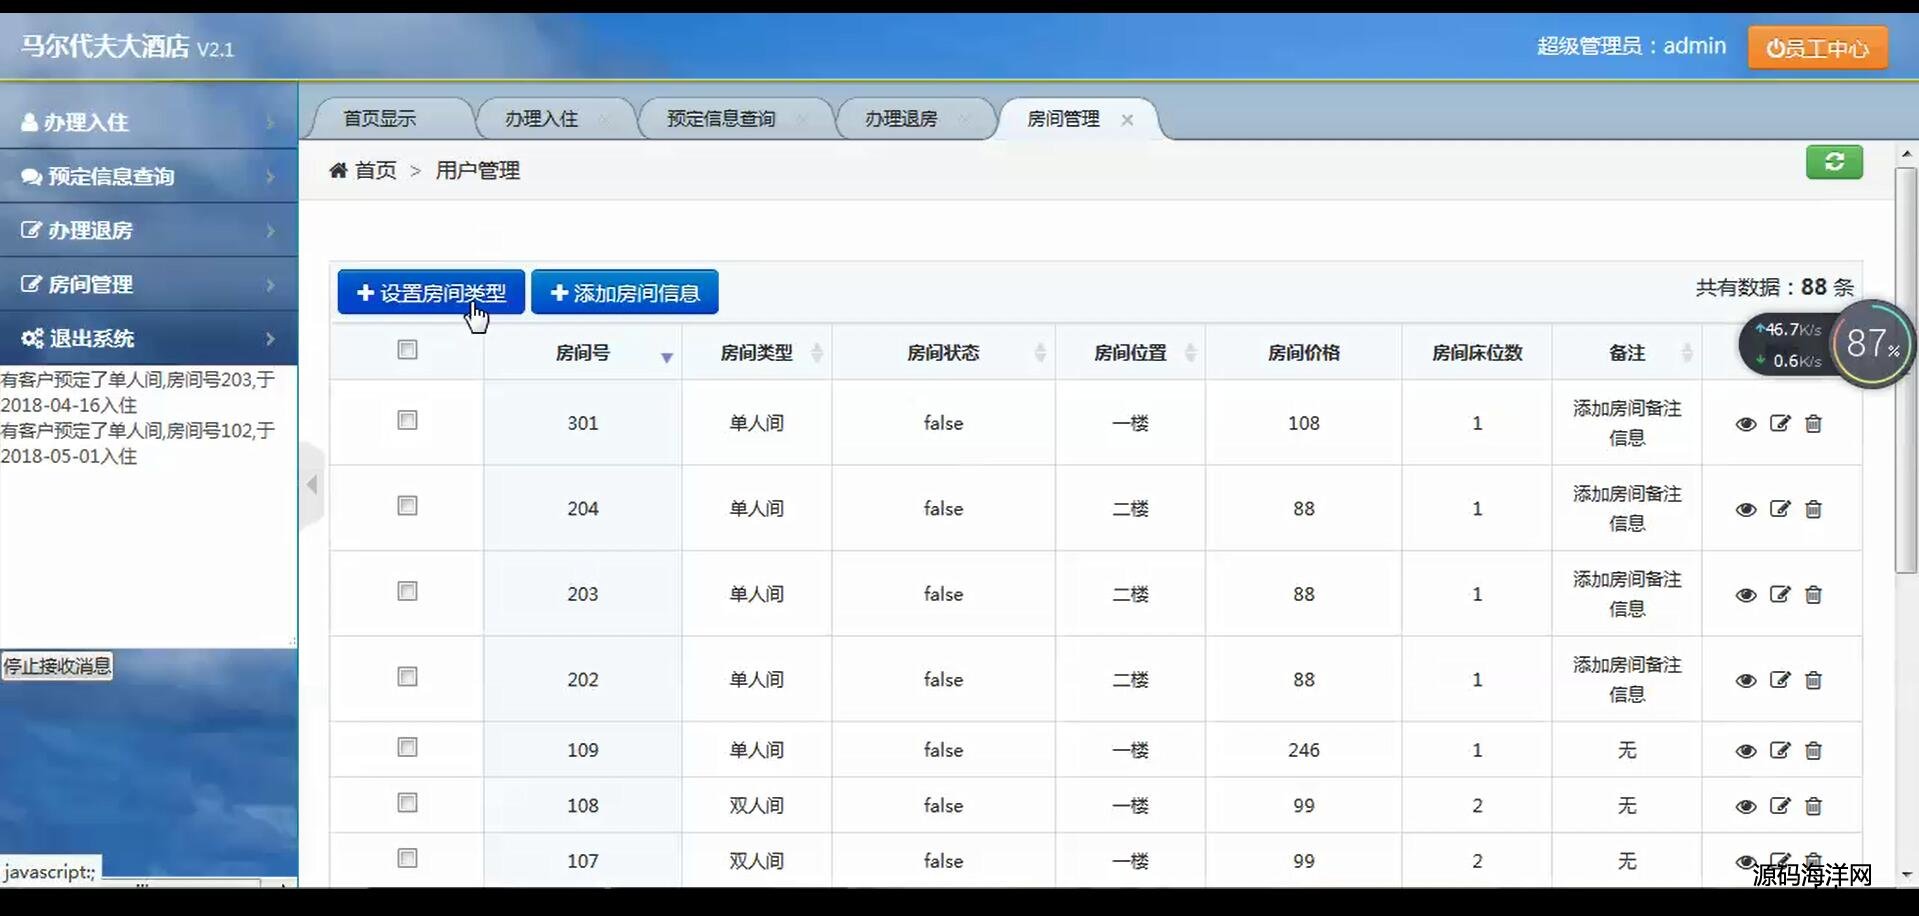Click the view eye icon for room 301

tap(1745, 424)
